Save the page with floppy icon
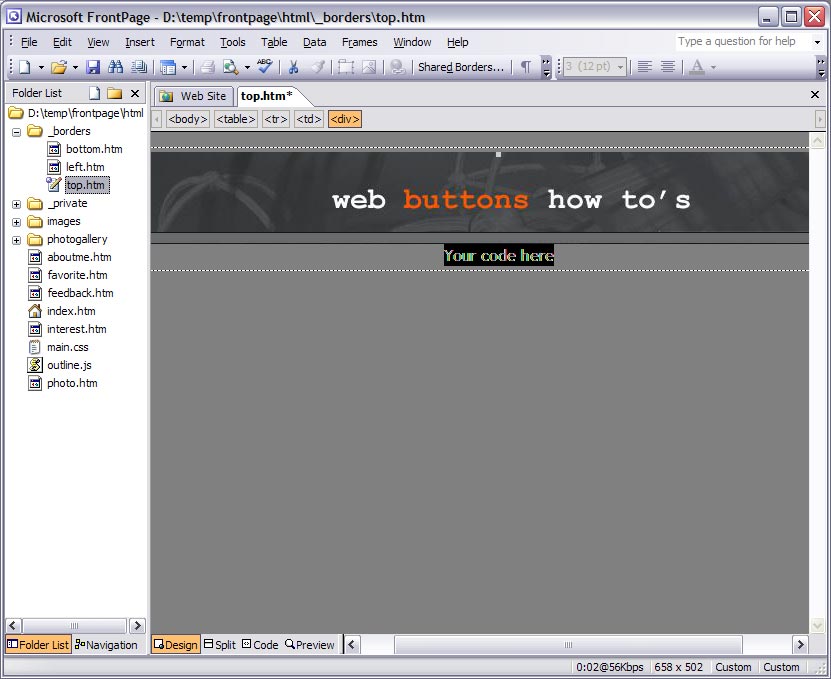Viewport: 831px width, 679px height. (93, 67)
